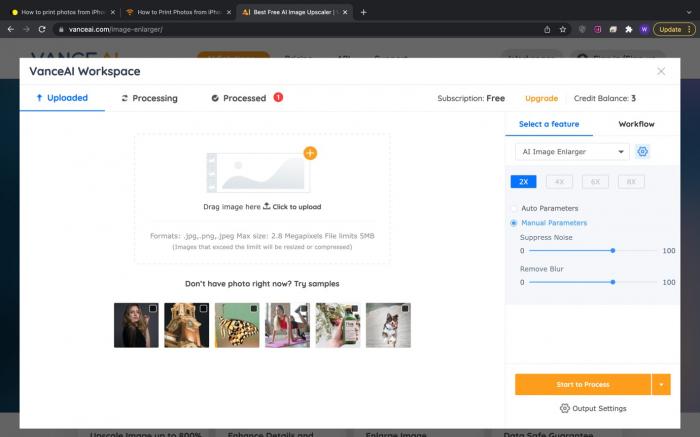Click the shield extension icon

coord(582,29)
